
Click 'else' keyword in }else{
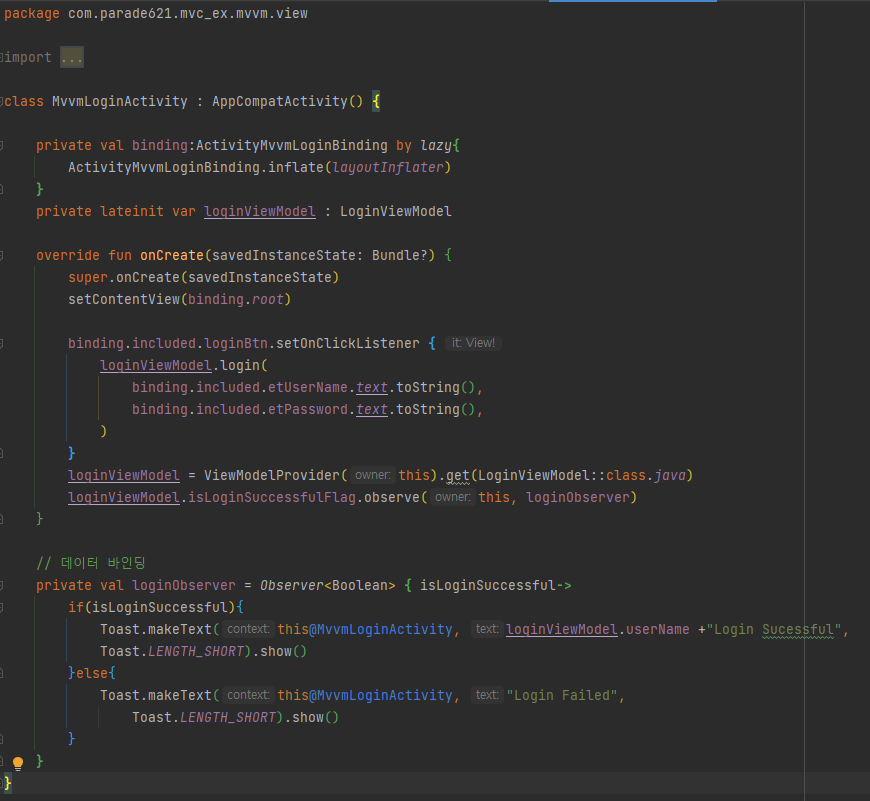point(92,673)
